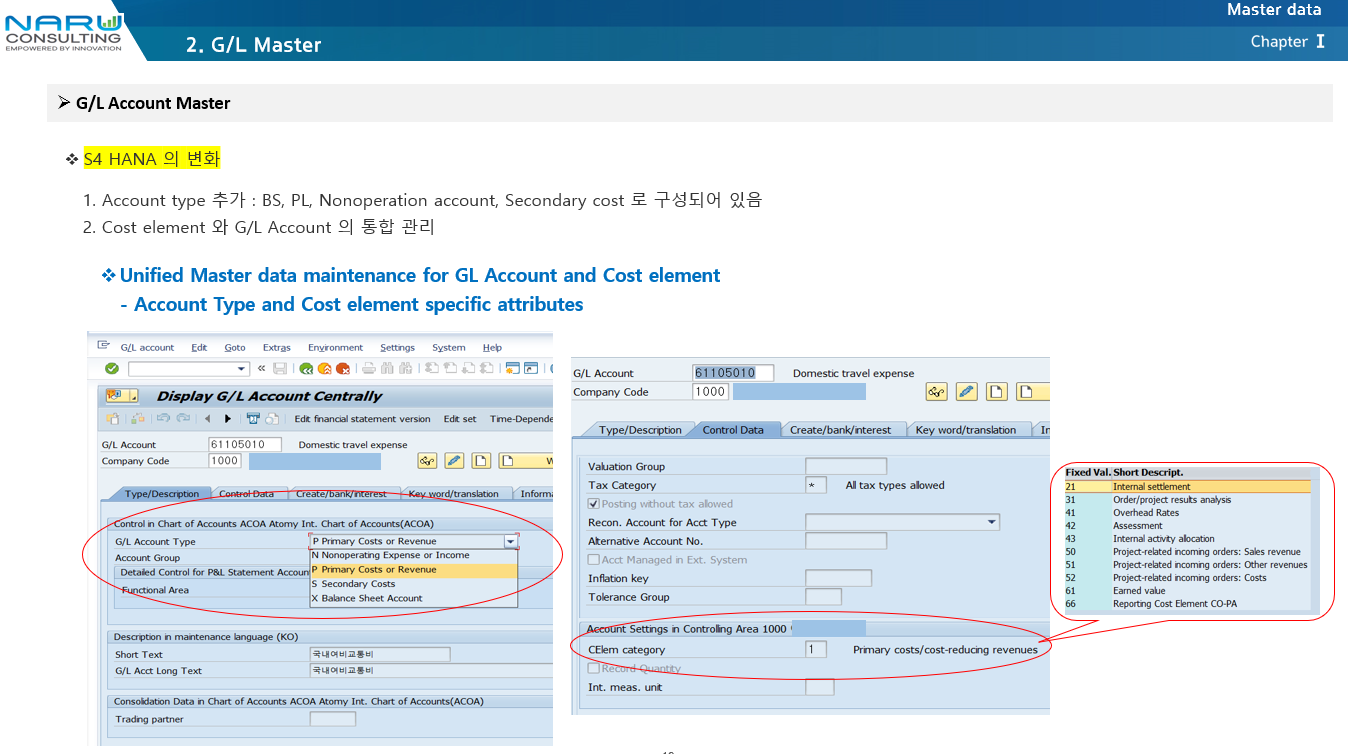Click the Inflation key field
The width and height of the screenshot is (1348, 754).
tap(838, 578)
